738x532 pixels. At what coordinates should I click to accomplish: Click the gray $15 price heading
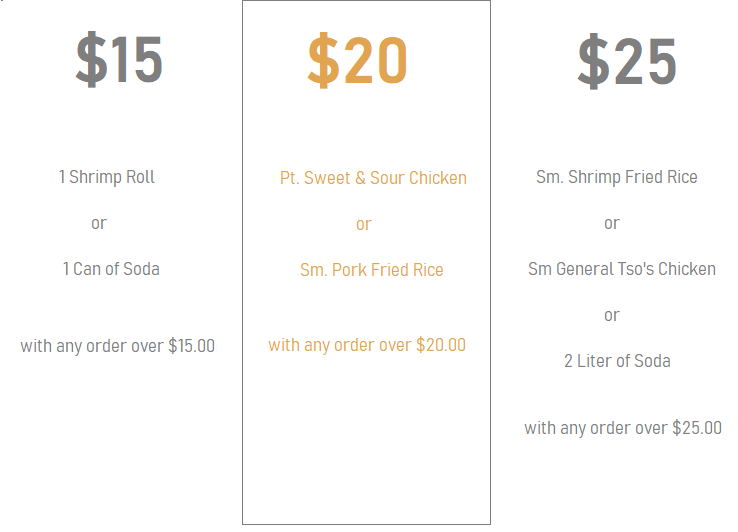(119, 60)
